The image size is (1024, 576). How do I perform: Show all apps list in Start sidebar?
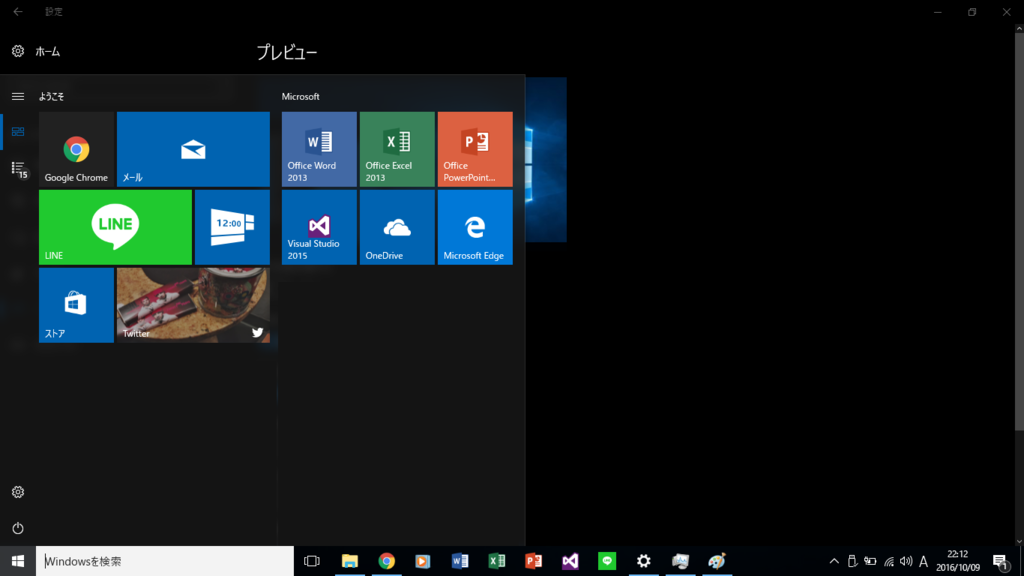pyautogui.click(x=18, y=168)
